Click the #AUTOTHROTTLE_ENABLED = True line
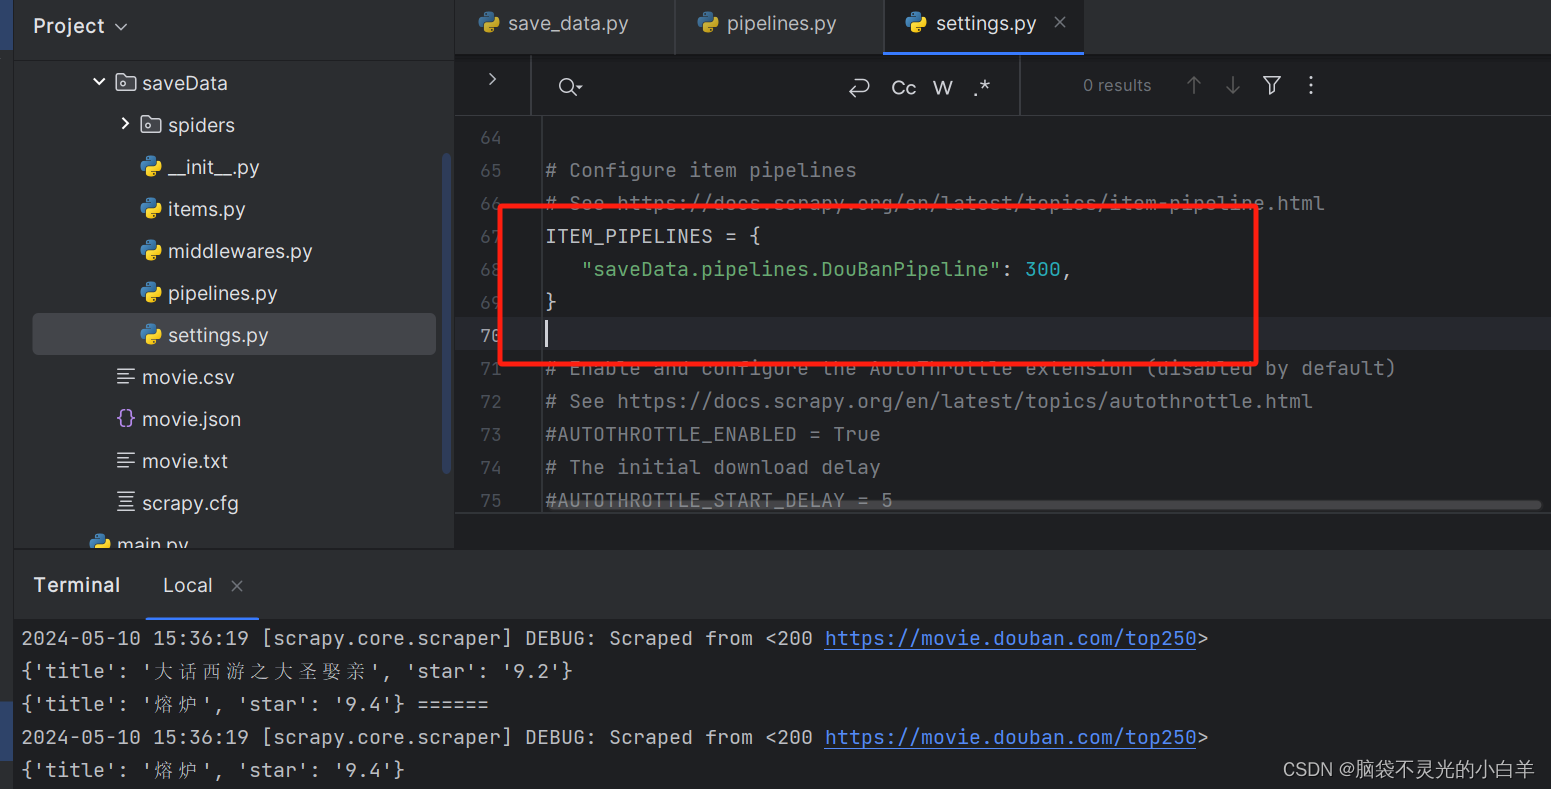This screenshot has width=1551, height=789. [x=713, y=434]
